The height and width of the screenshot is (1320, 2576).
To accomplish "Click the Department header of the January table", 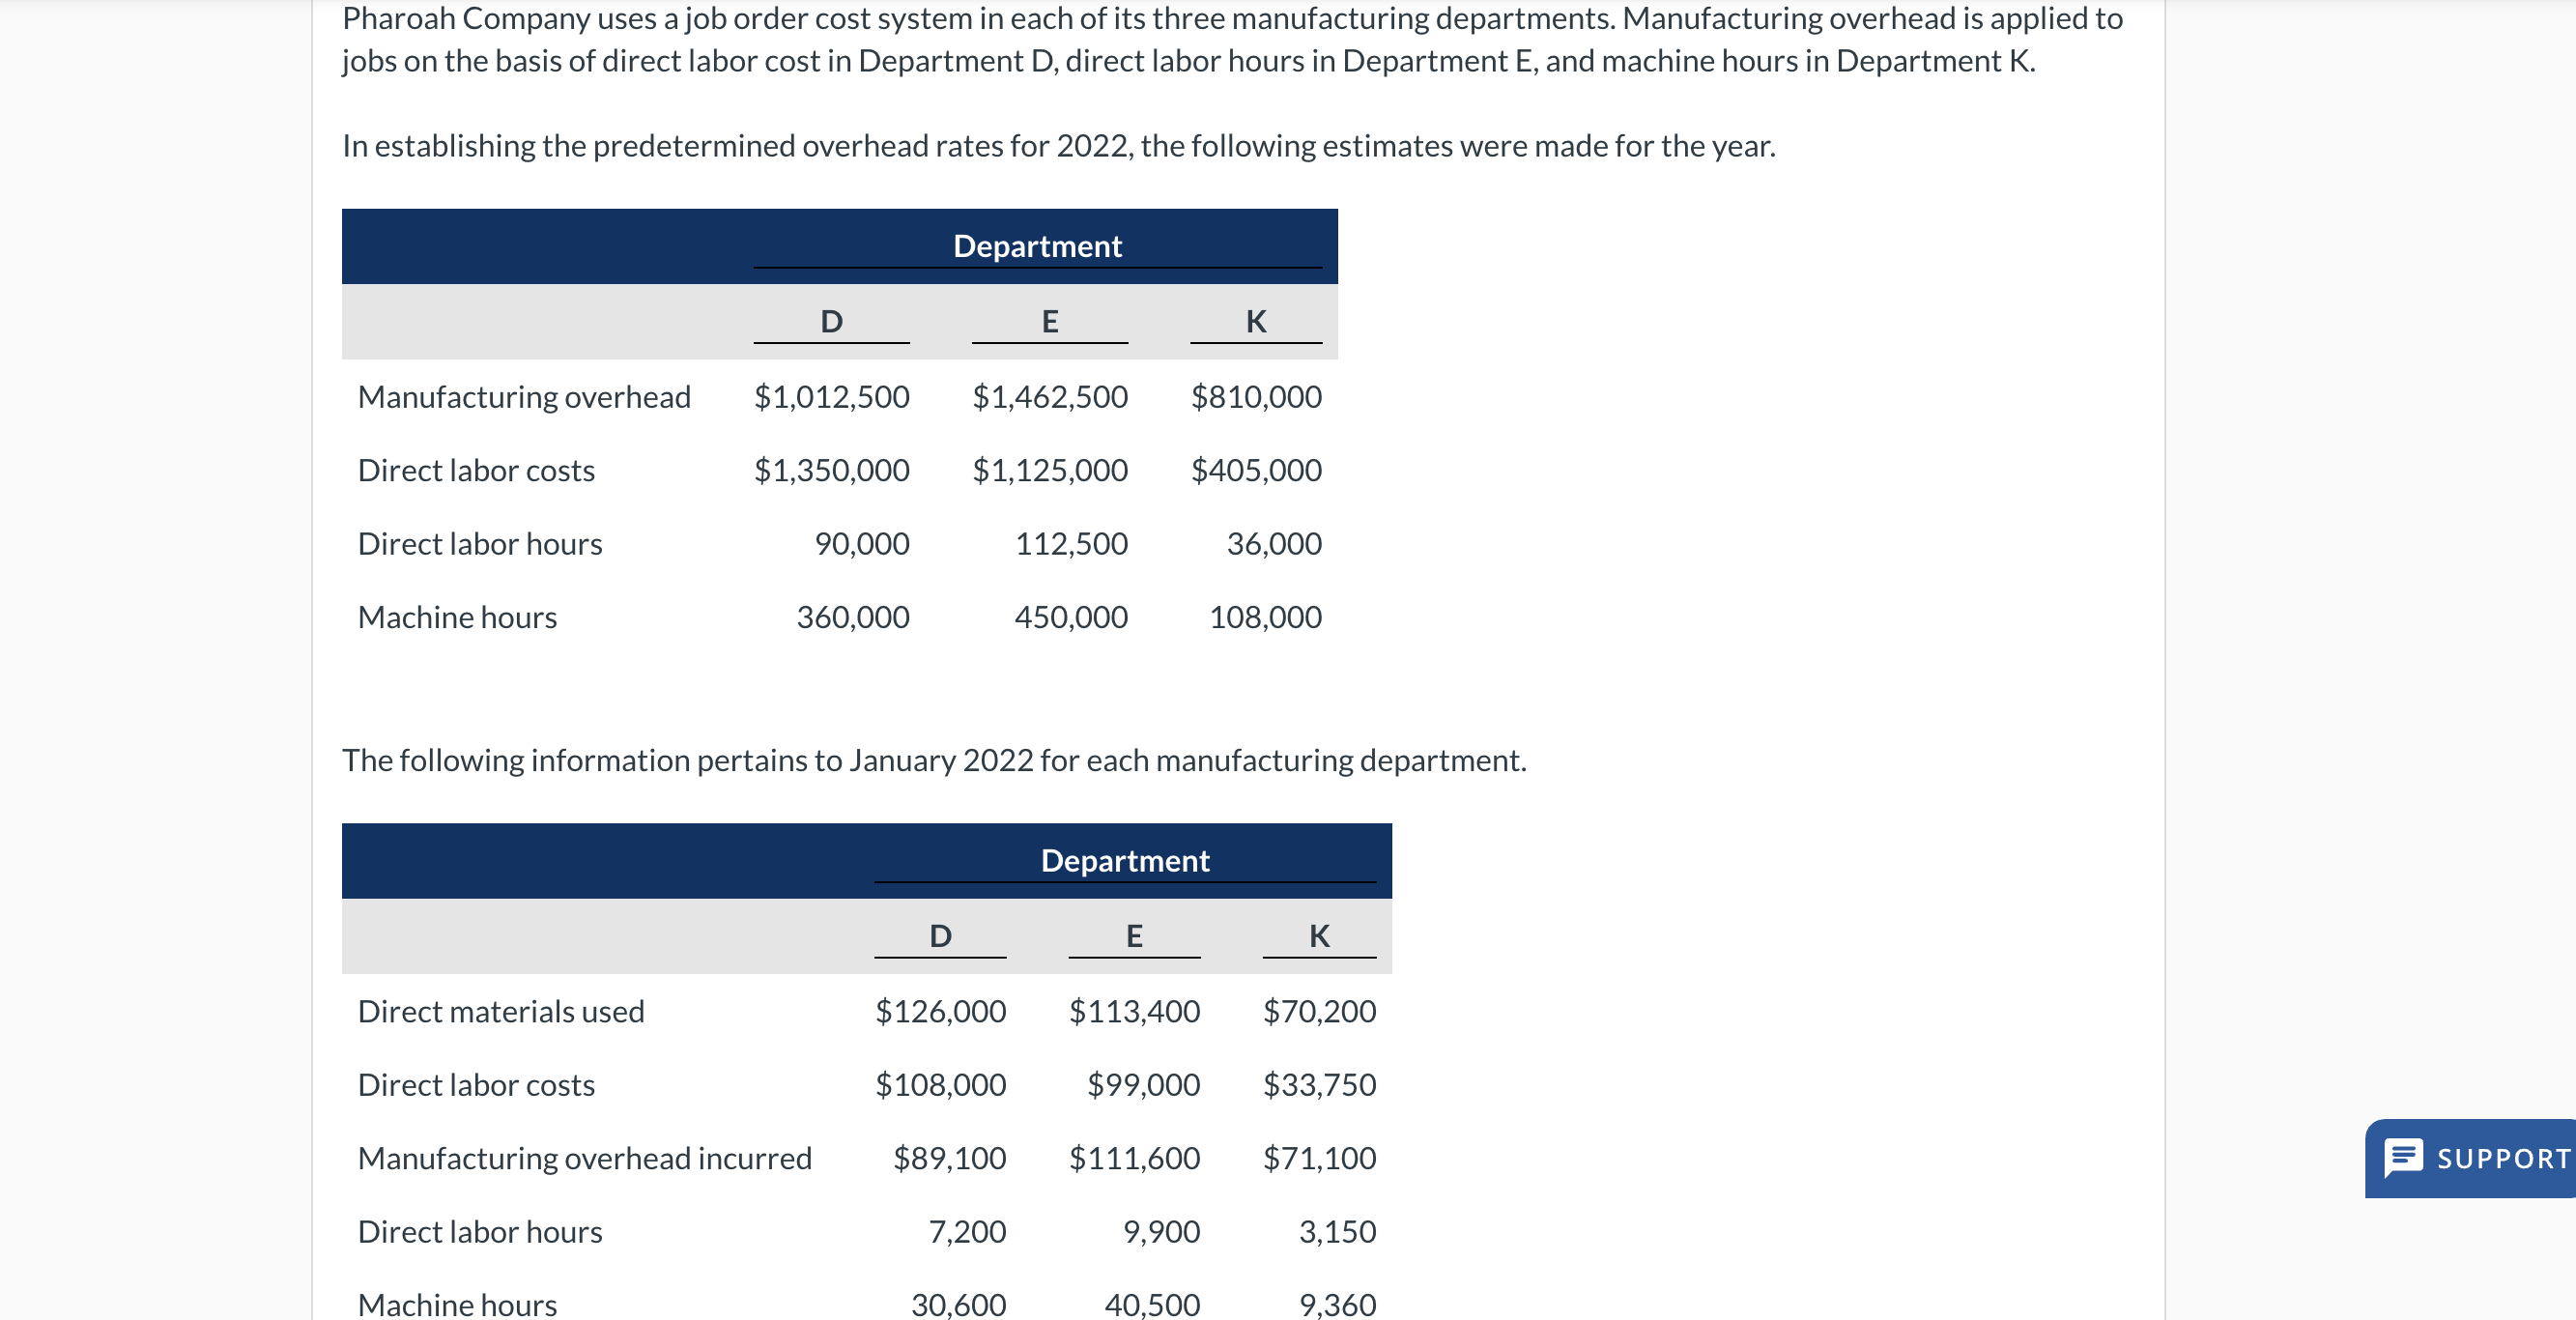I will coord(1126,860).
